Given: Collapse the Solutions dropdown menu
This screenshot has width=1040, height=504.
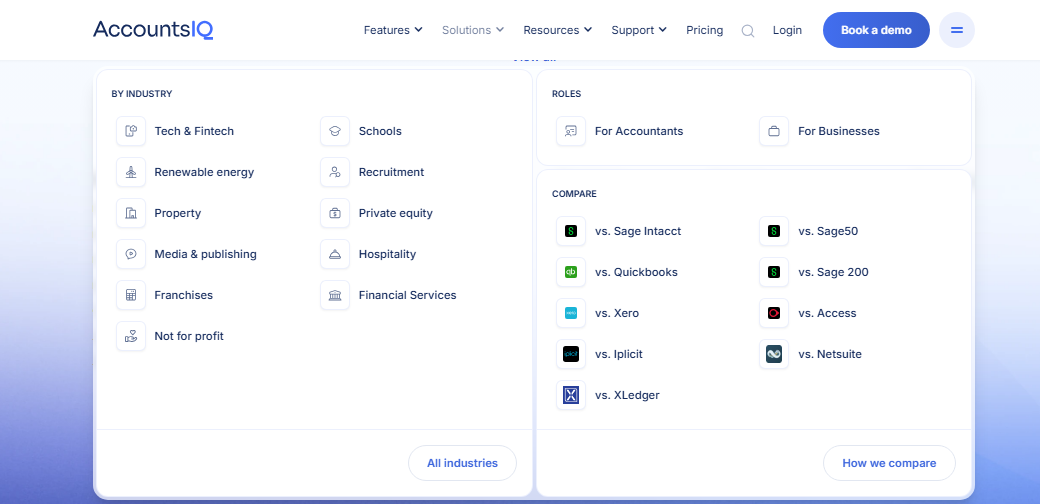Looking at the screenshot, I should [x=473, y=30].
